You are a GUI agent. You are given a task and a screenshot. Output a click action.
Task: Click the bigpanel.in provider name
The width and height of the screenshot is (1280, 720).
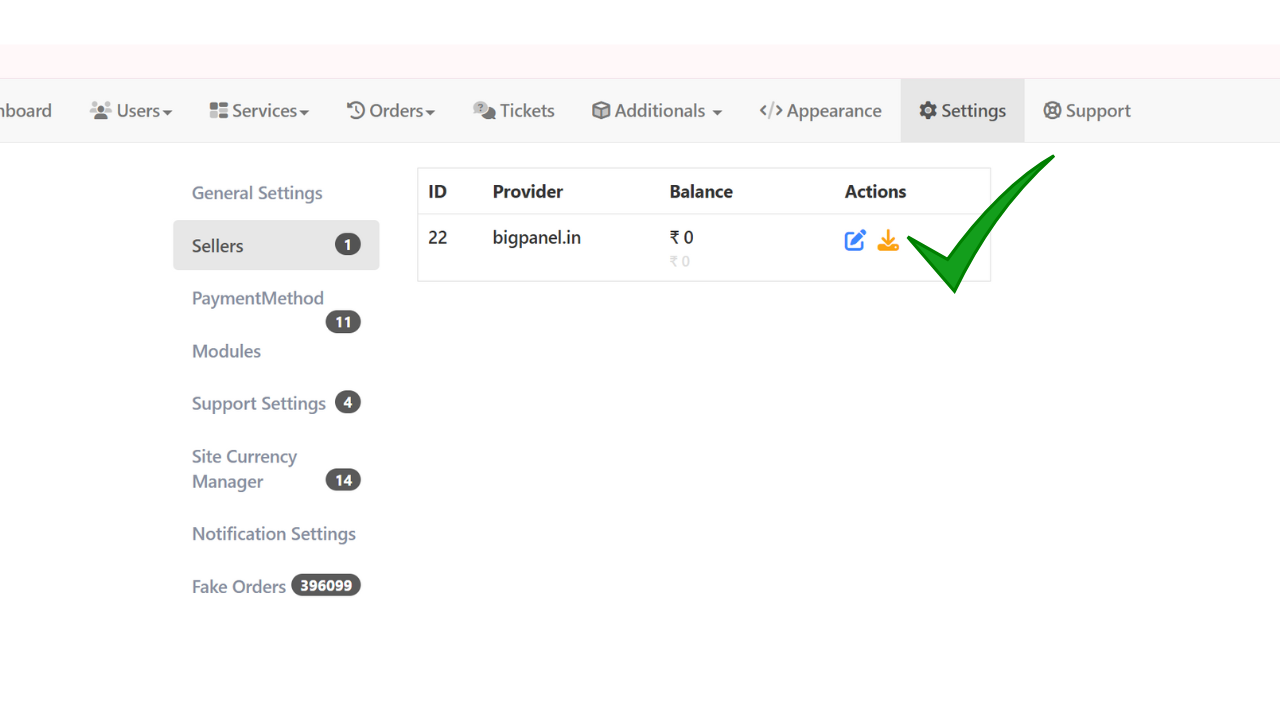tap(537, 238)
